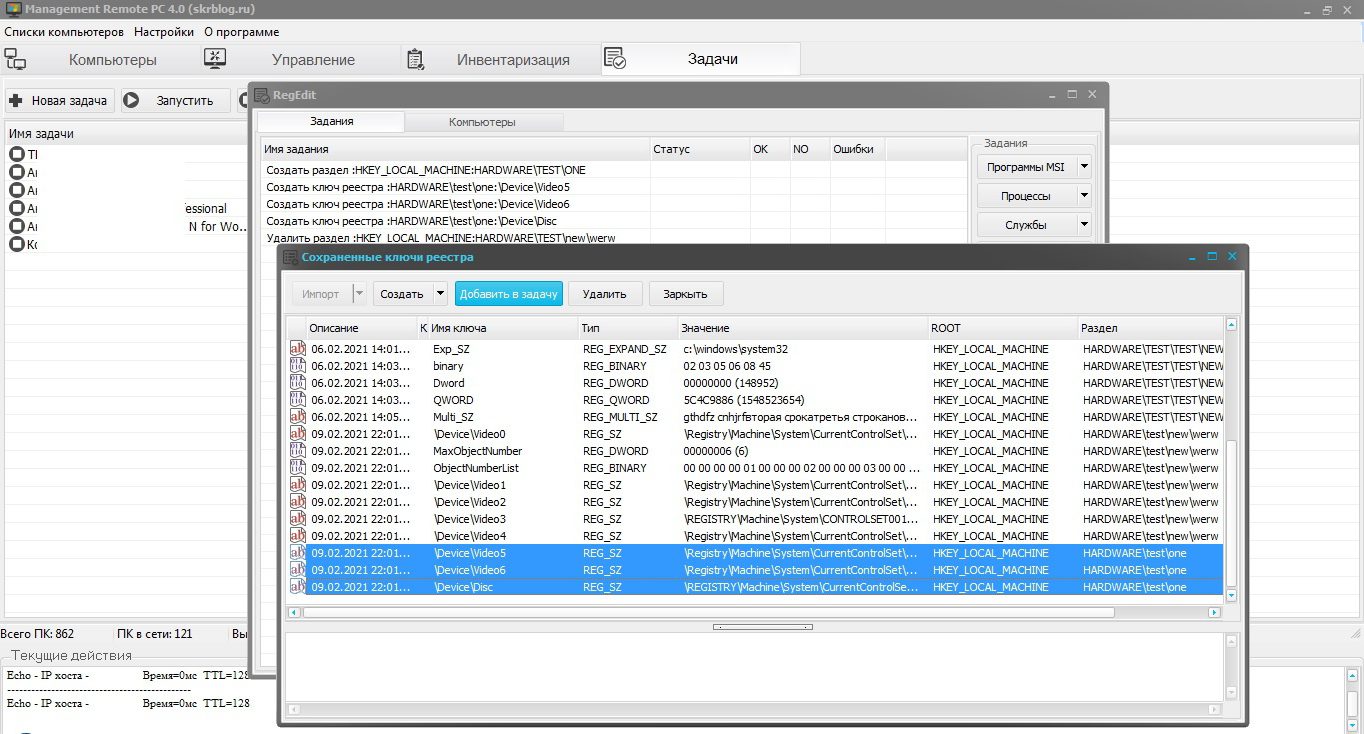Click the Статус column header in RegEdit

click(700, 149)
